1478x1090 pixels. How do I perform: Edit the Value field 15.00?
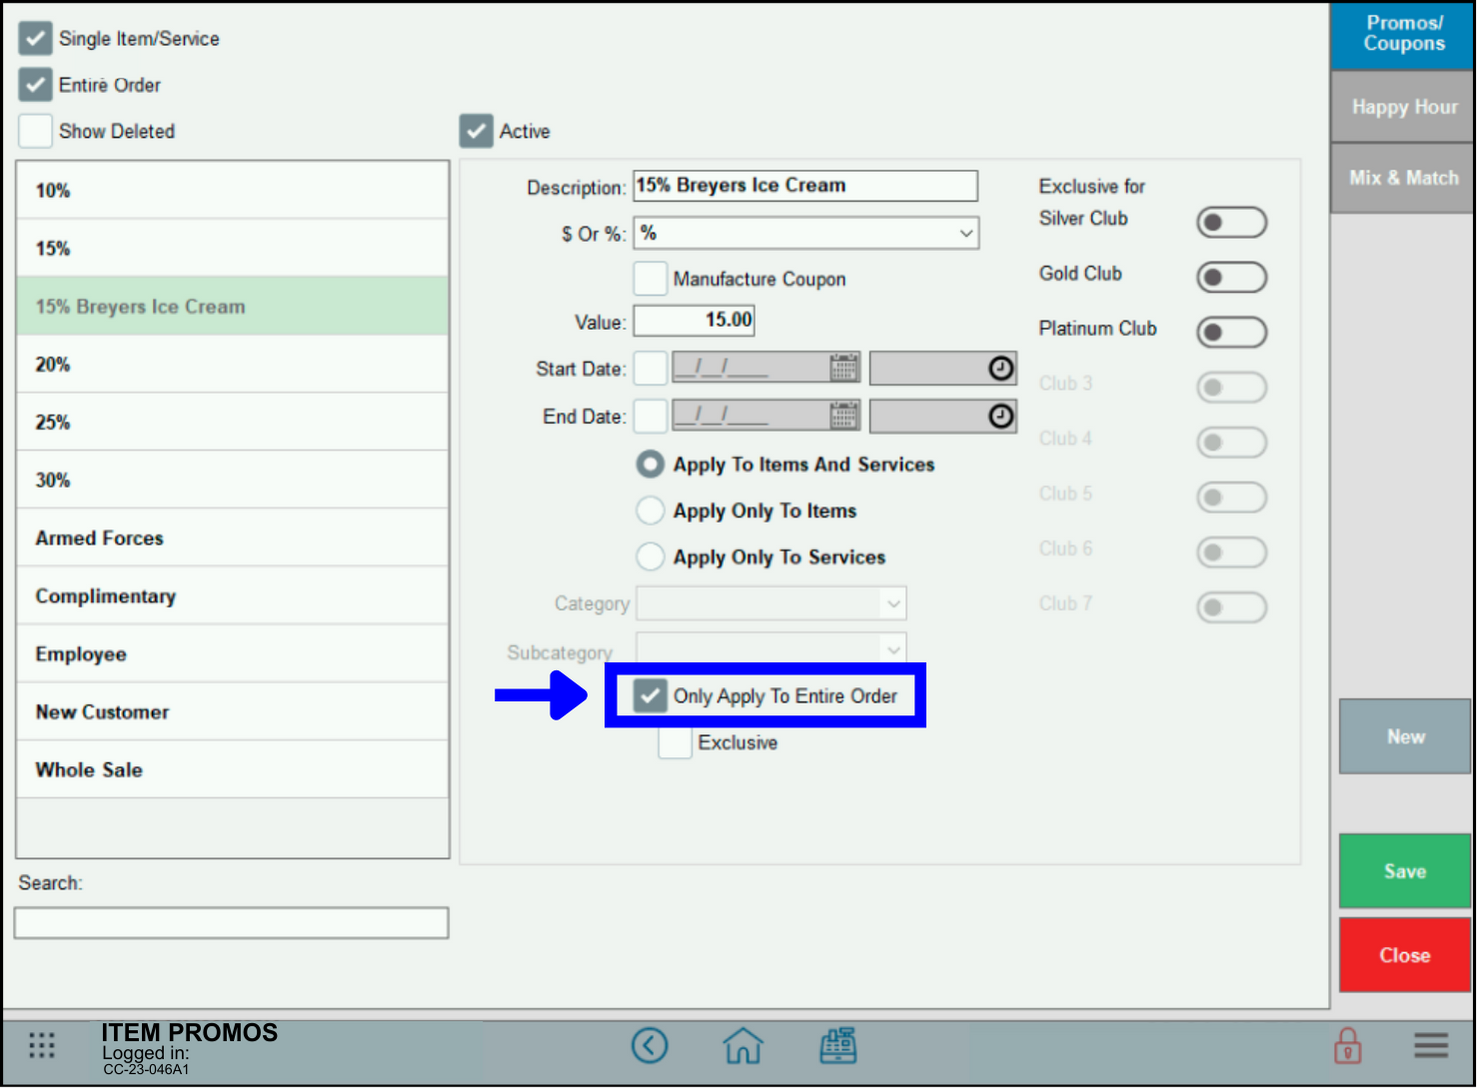[x=694, y=320]
